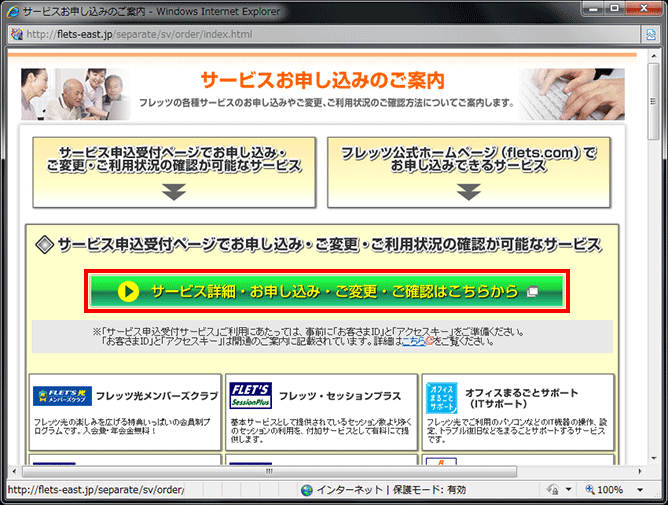668x505 pixels.
Task: Click the external link icon beside こちら
Action: point(429,341)
